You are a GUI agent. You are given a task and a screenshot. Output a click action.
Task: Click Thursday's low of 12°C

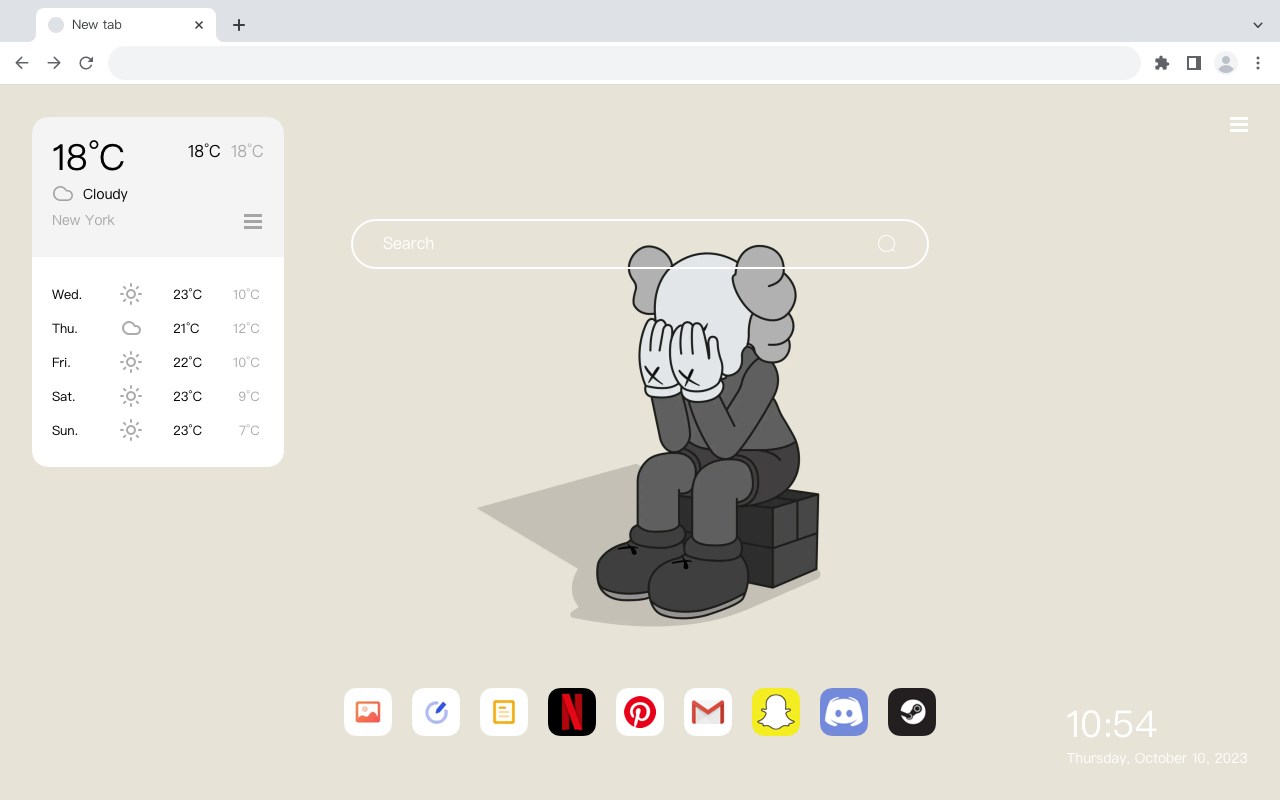pyautogui.click(x=246, y=328)
